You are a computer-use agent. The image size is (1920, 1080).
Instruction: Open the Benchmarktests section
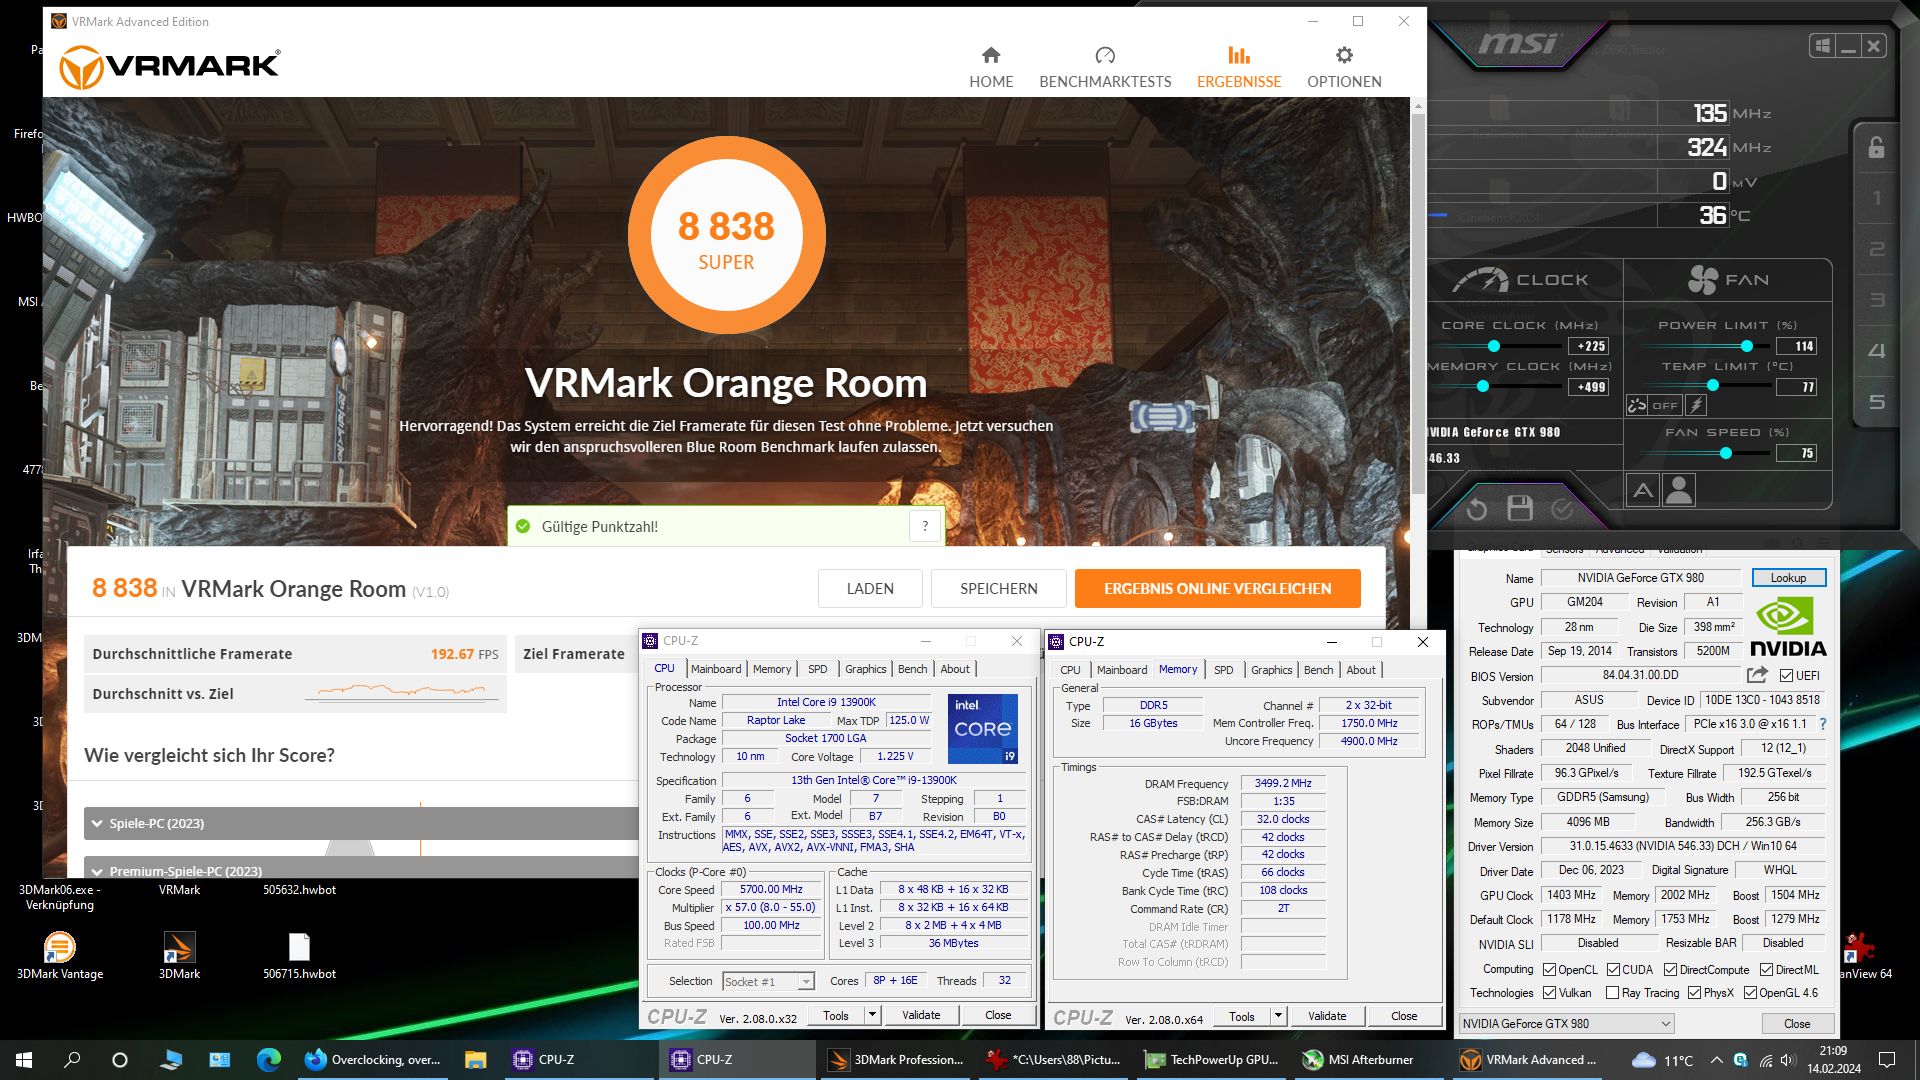coord(1105,67)
